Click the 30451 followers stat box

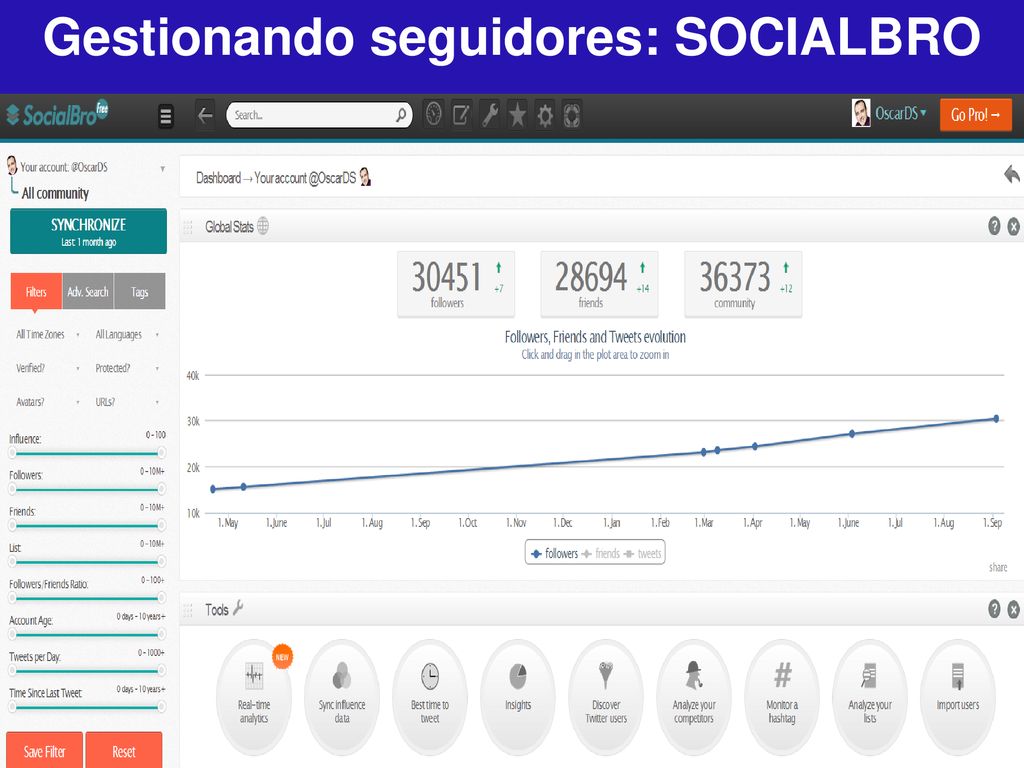[x=456, y=284]
